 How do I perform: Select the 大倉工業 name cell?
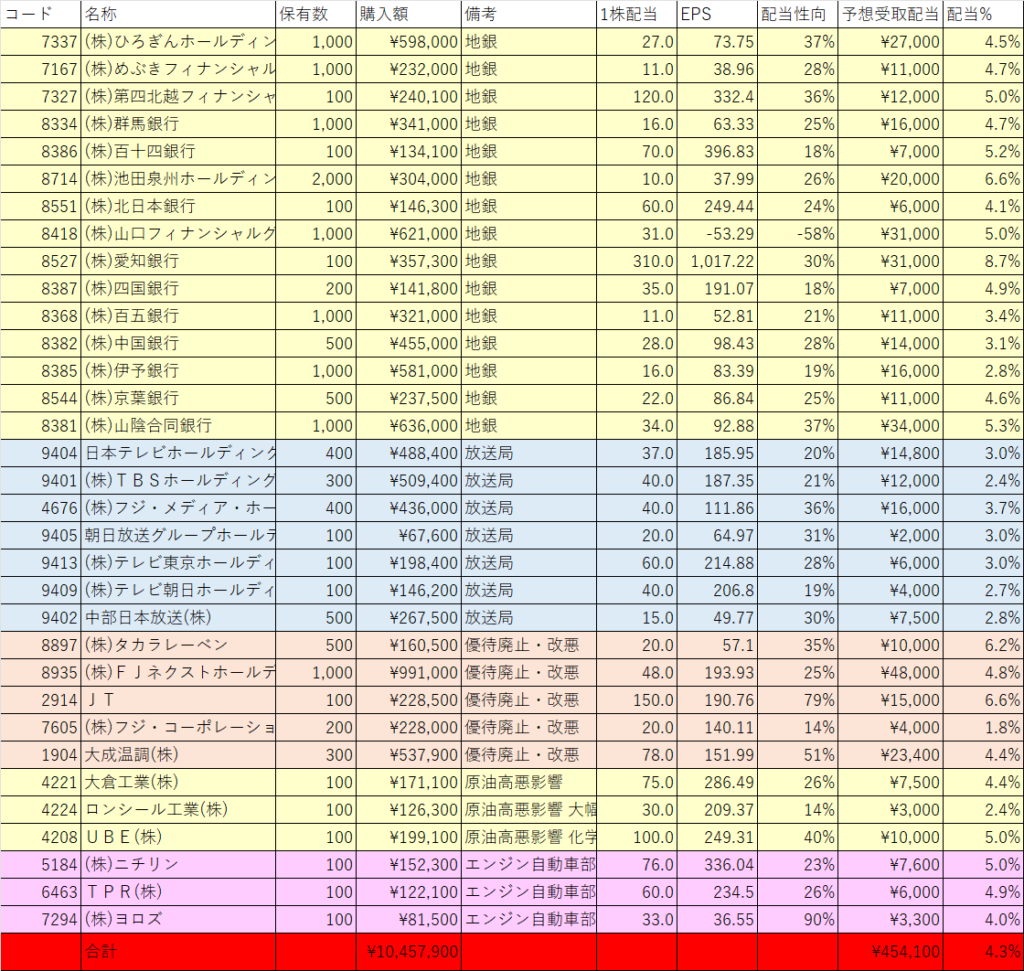point(179,782)
